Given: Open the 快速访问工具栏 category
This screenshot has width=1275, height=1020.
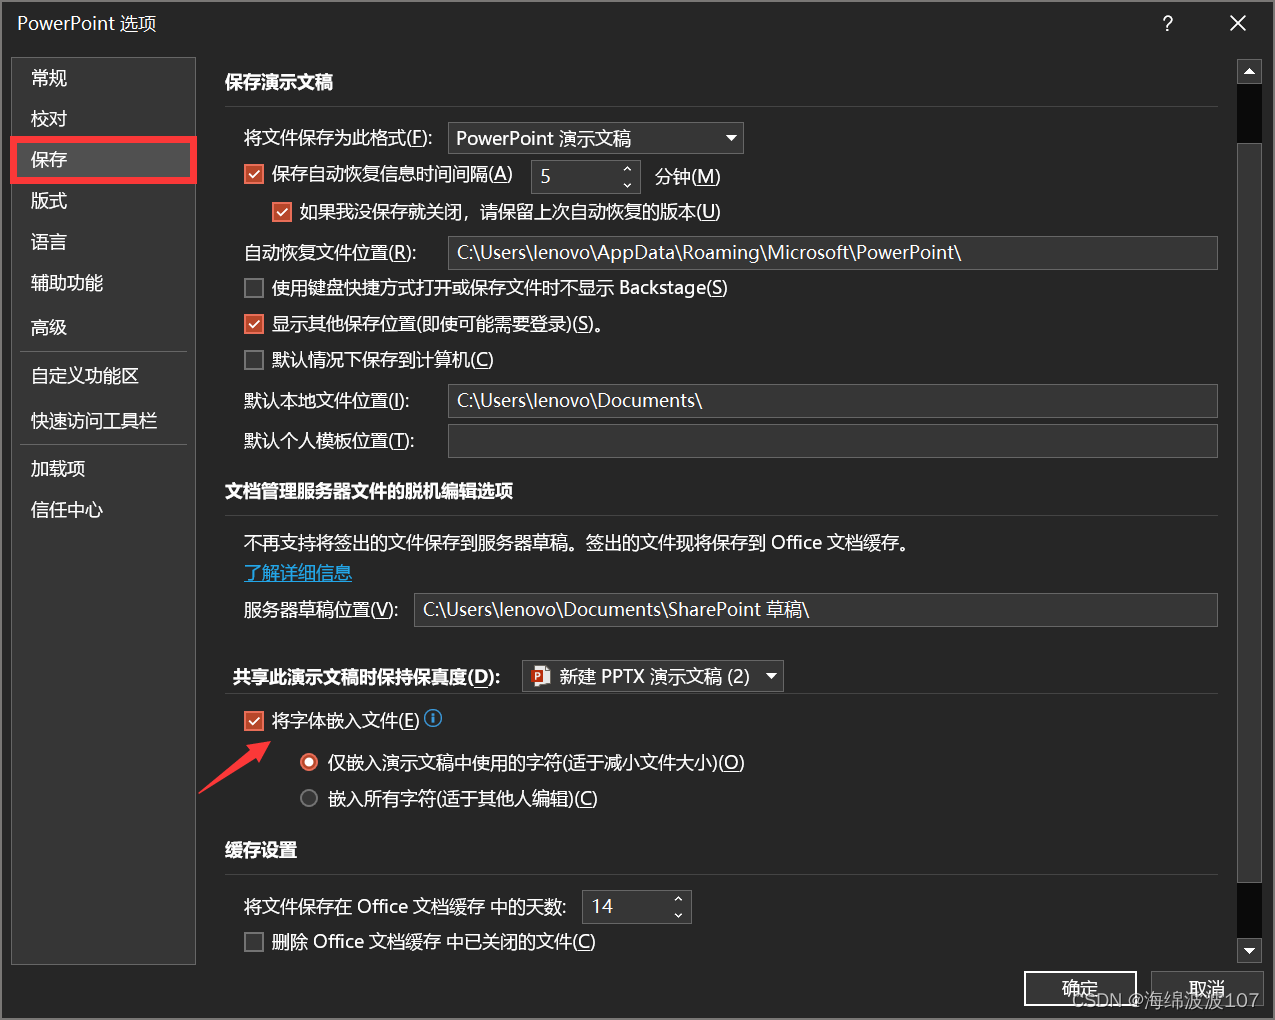Looking at the screenshot, I should 103,421.
